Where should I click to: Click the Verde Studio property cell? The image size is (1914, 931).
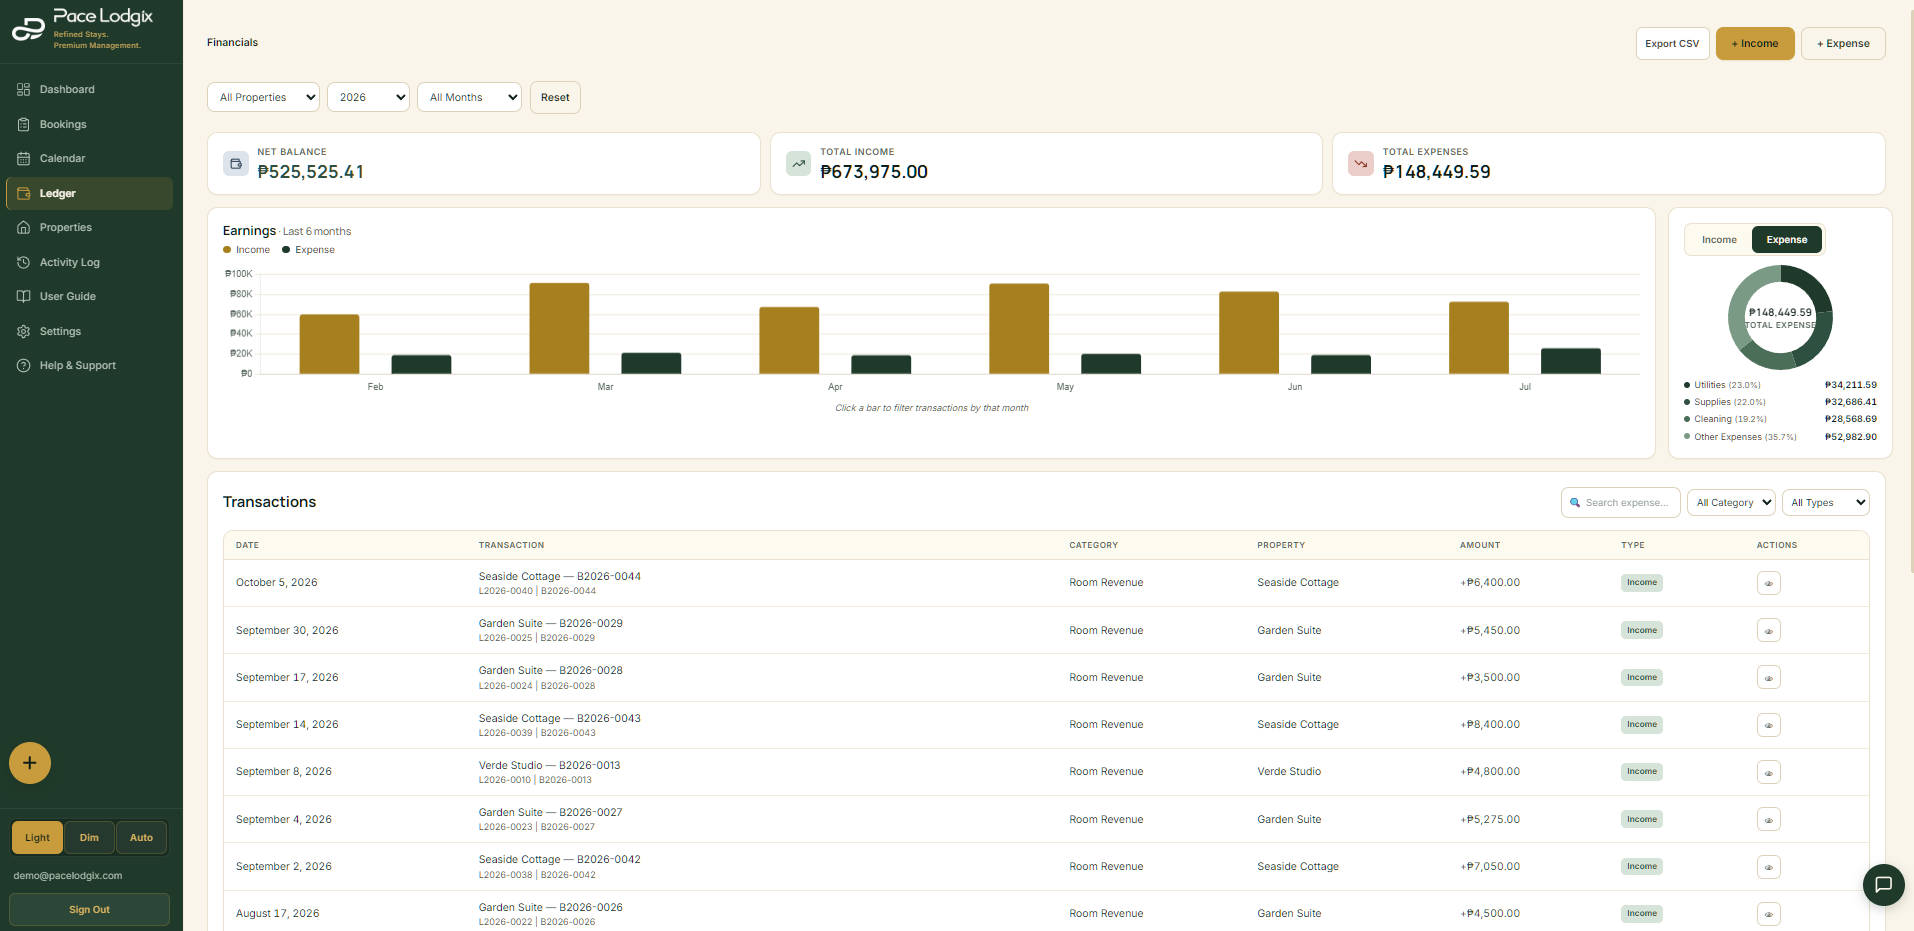point(1289,772)
